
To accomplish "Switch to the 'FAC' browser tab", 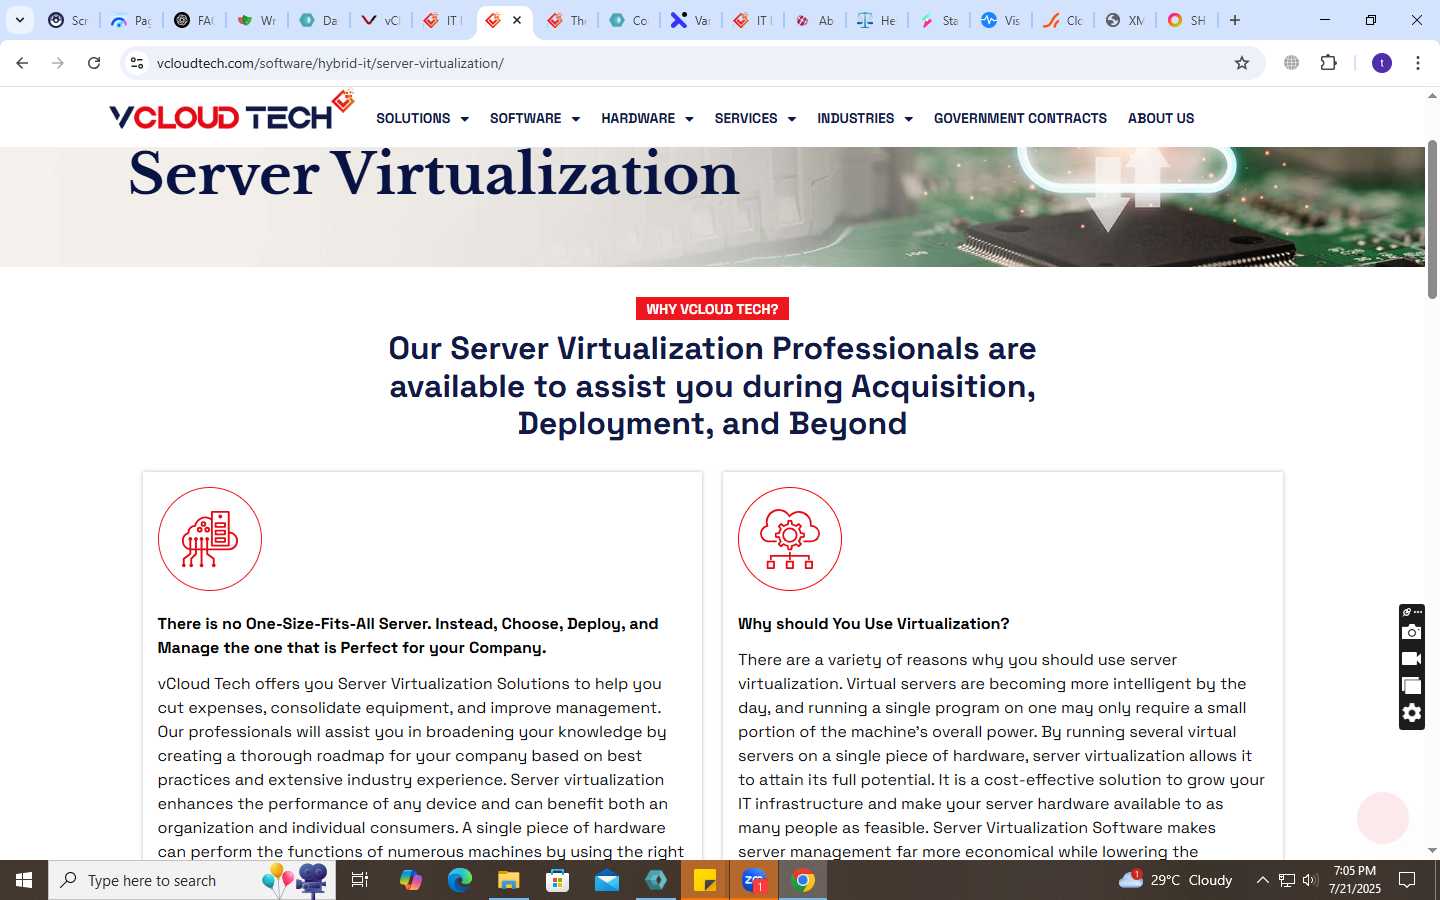I will [x=193, y=20].
